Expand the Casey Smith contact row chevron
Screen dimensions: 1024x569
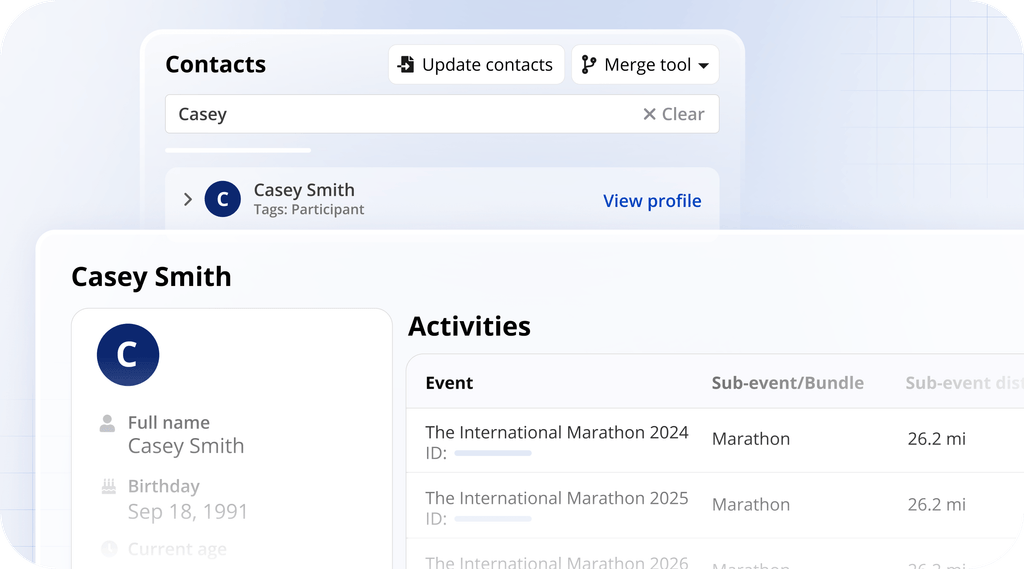click(188, 199)
